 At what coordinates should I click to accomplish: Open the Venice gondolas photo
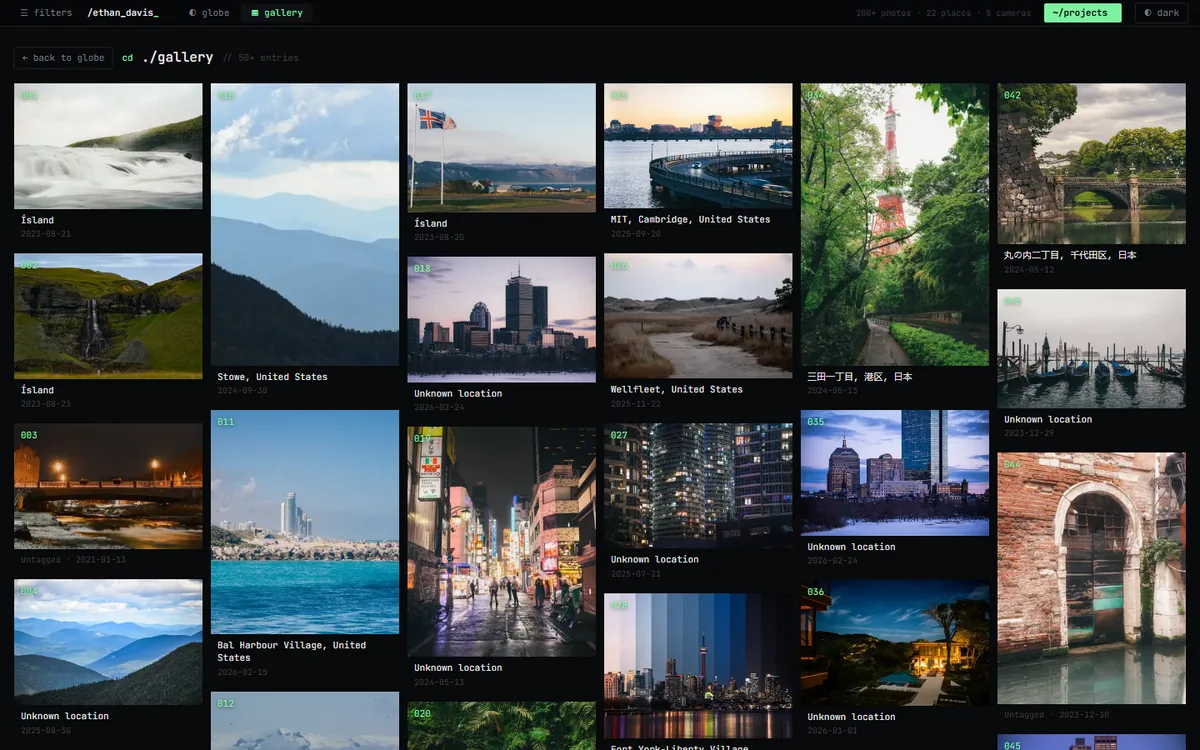pyautogui.click(x=1092, y=349)
